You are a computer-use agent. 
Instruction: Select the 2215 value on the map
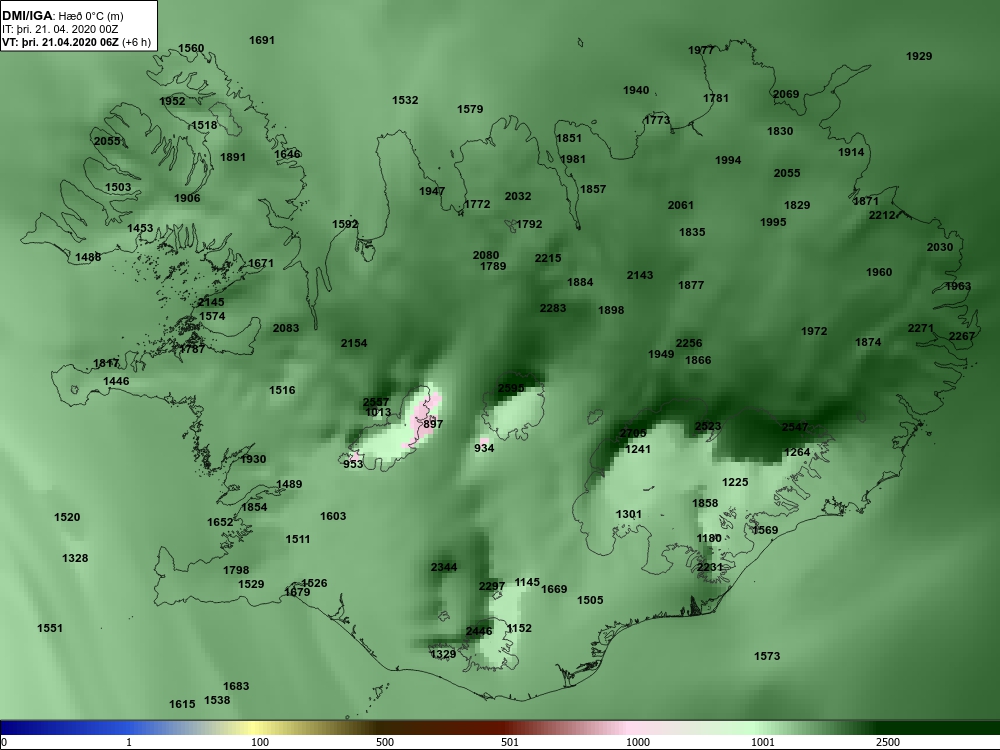coord(548,258)
